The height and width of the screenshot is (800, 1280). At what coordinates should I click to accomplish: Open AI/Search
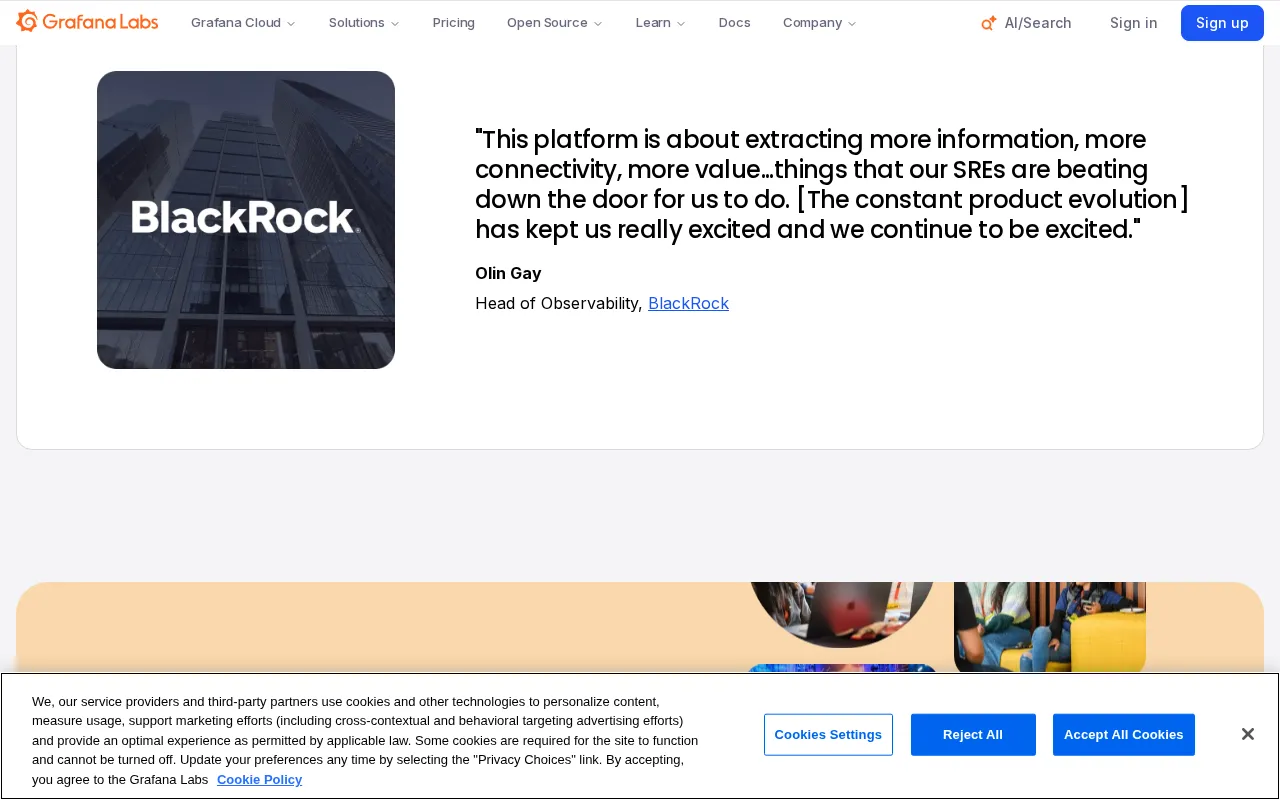[1026, 23]
